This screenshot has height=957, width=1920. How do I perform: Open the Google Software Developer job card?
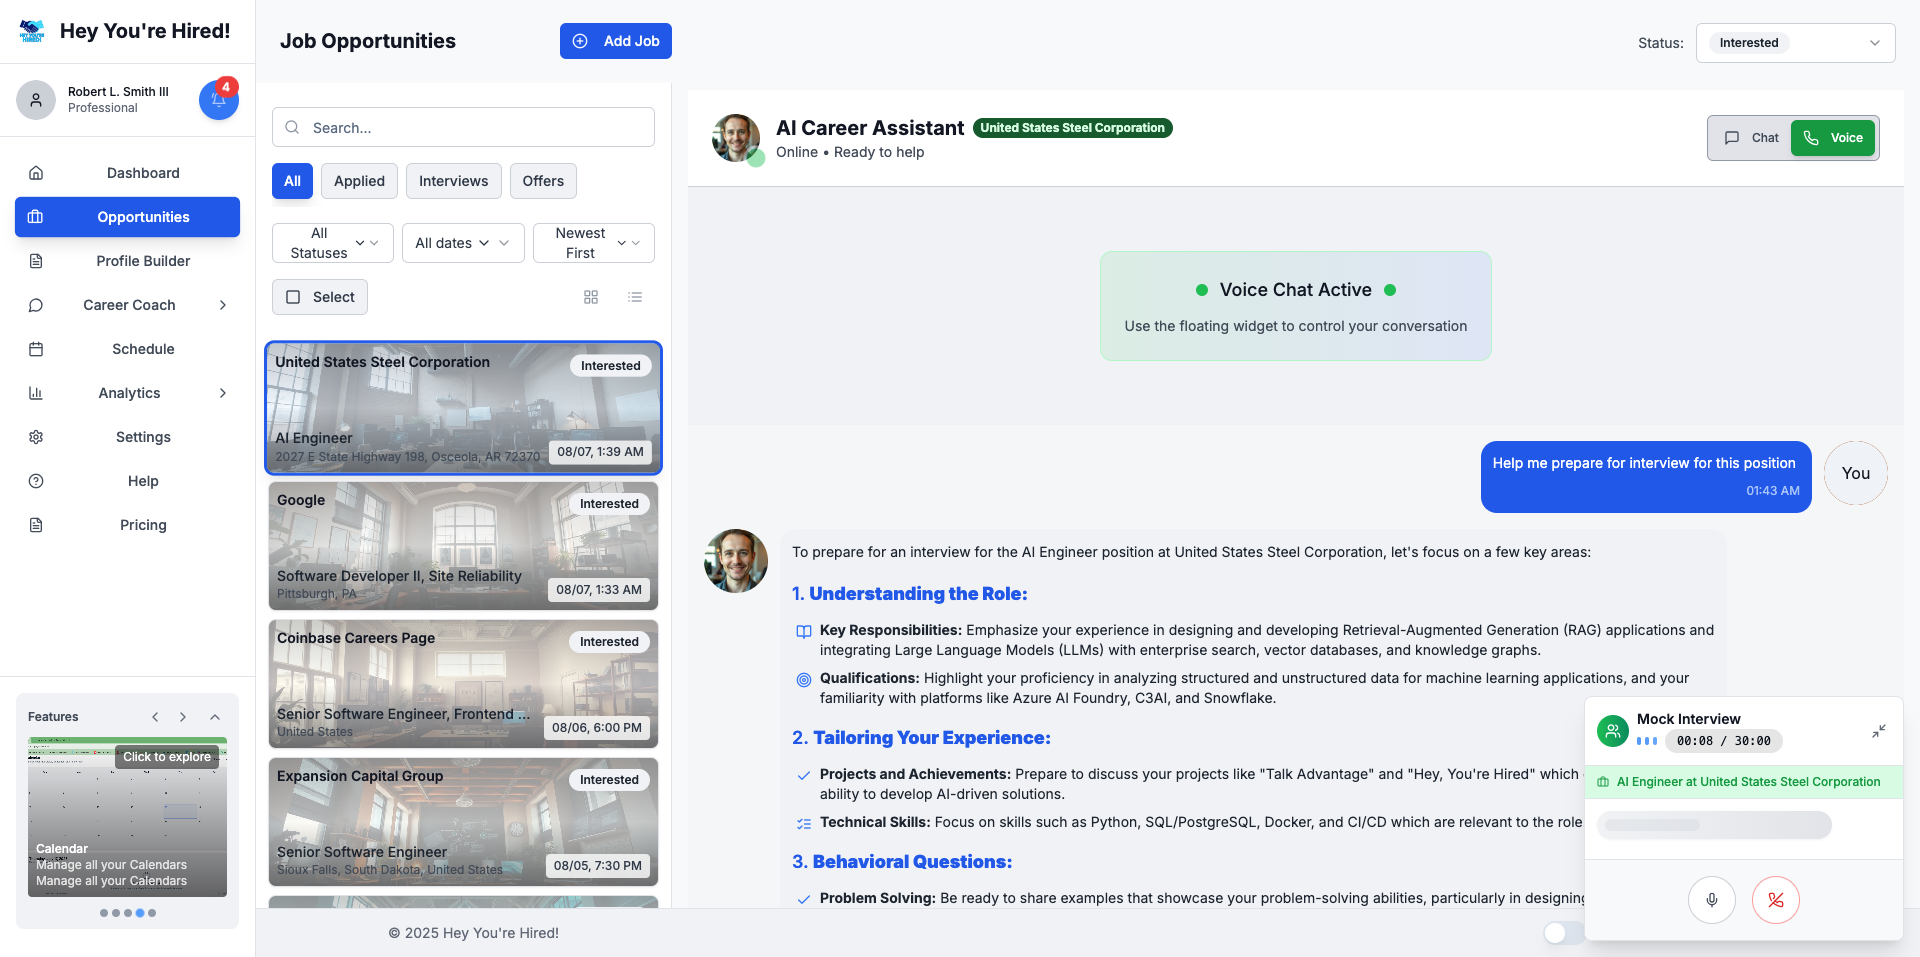[463, 546]
